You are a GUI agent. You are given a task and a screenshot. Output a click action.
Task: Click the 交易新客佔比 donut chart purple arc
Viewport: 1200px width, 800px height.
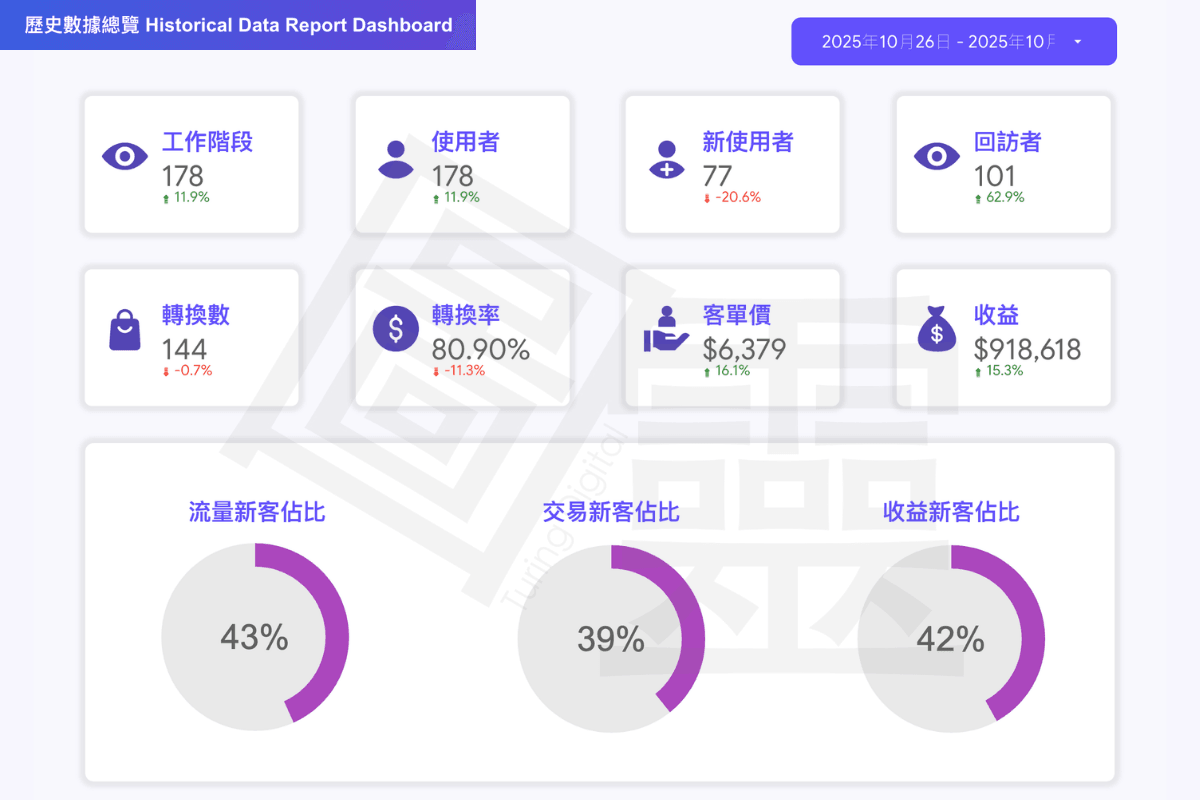click(692, 620)
